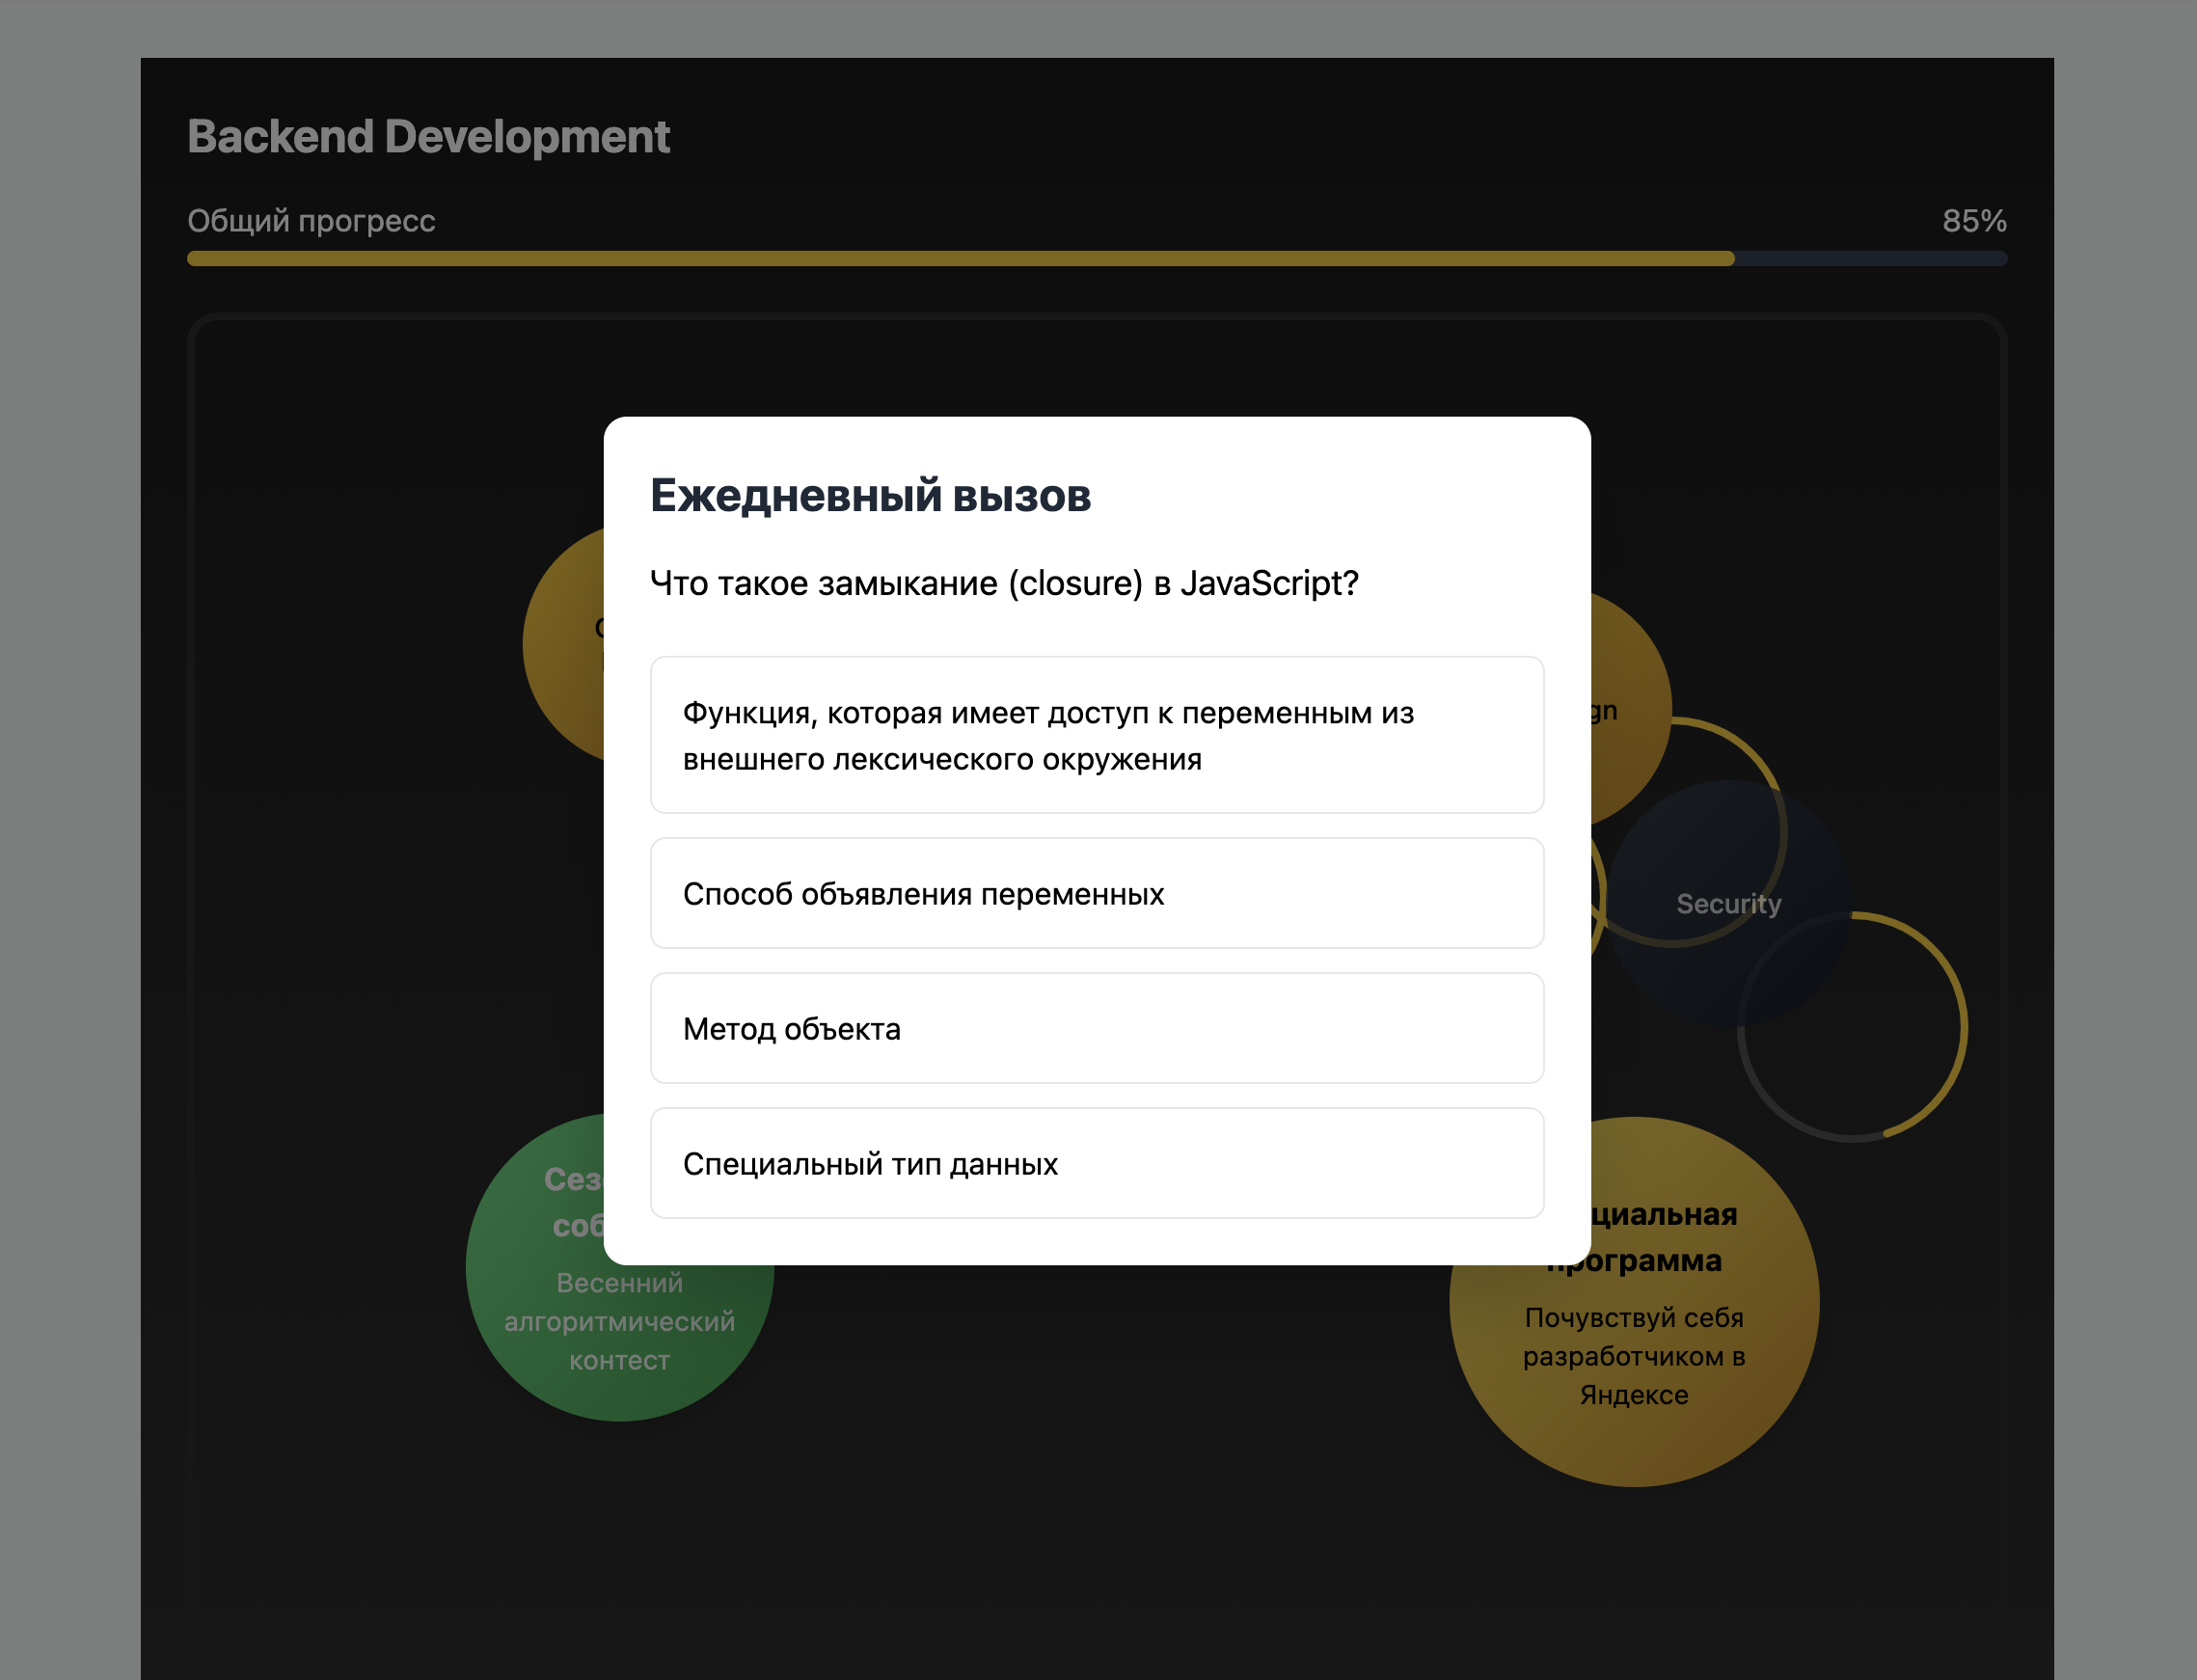Click the 'Backend Development' page title
2197x1680 pixels.
(428, 137)
